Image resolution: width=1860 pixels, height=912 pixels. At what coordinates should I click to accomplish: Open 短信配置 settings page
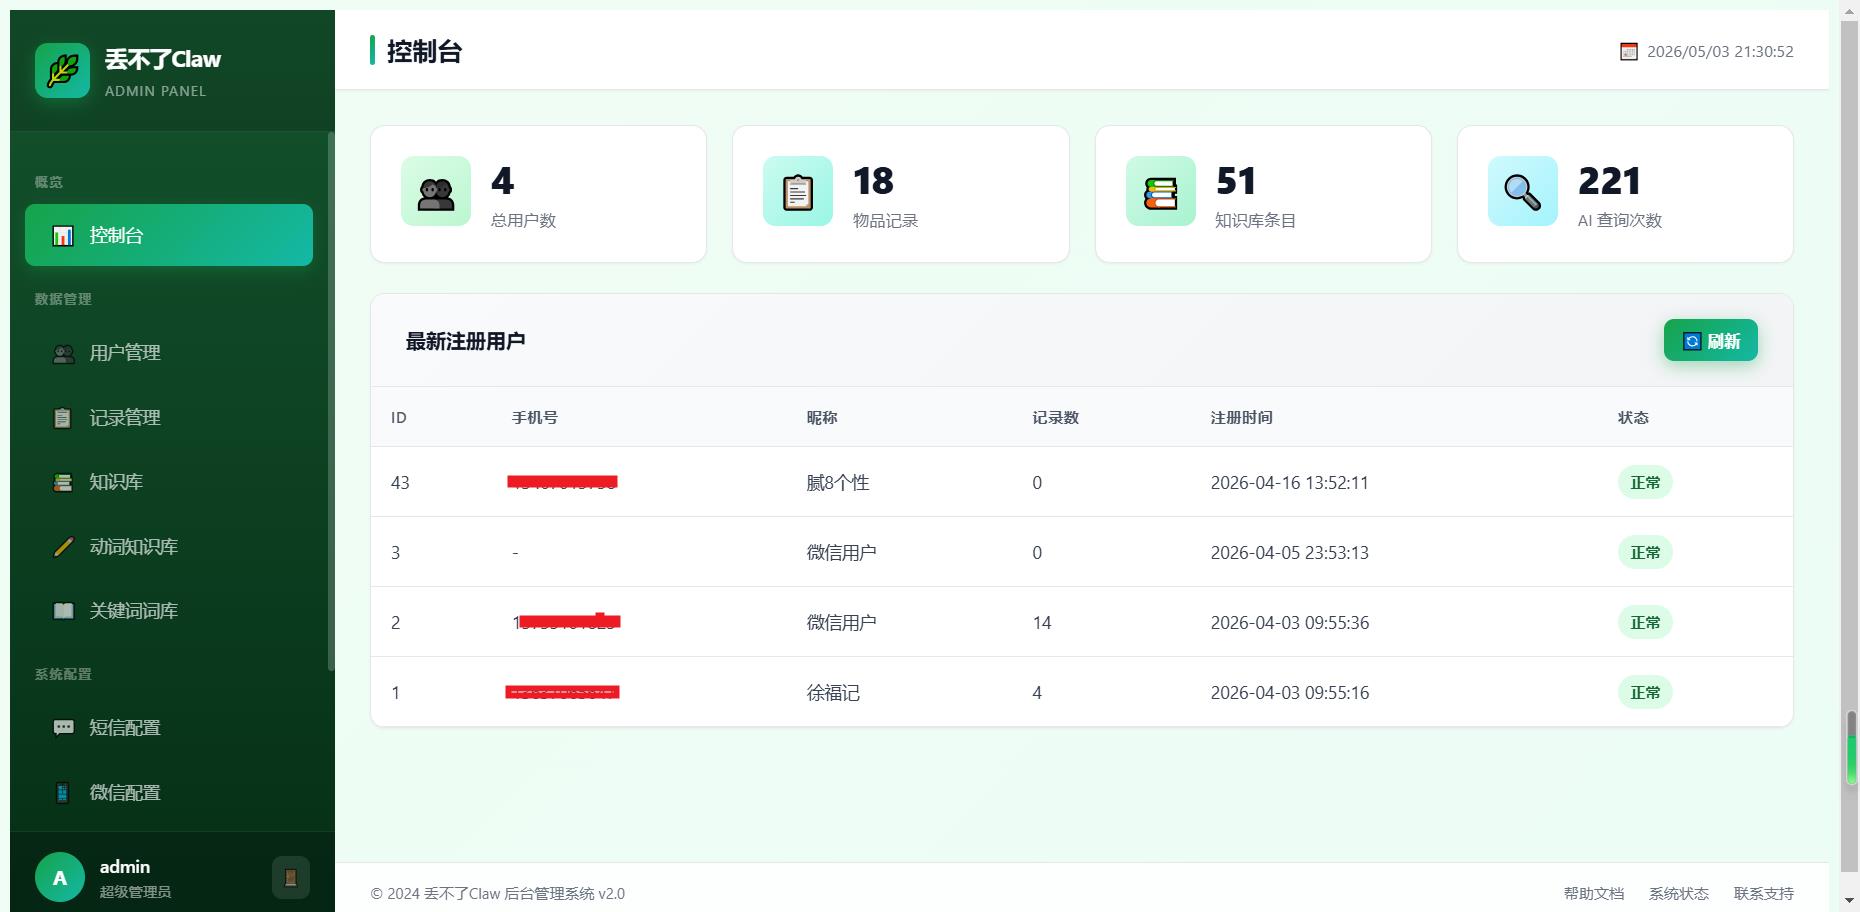click(169, 728)
